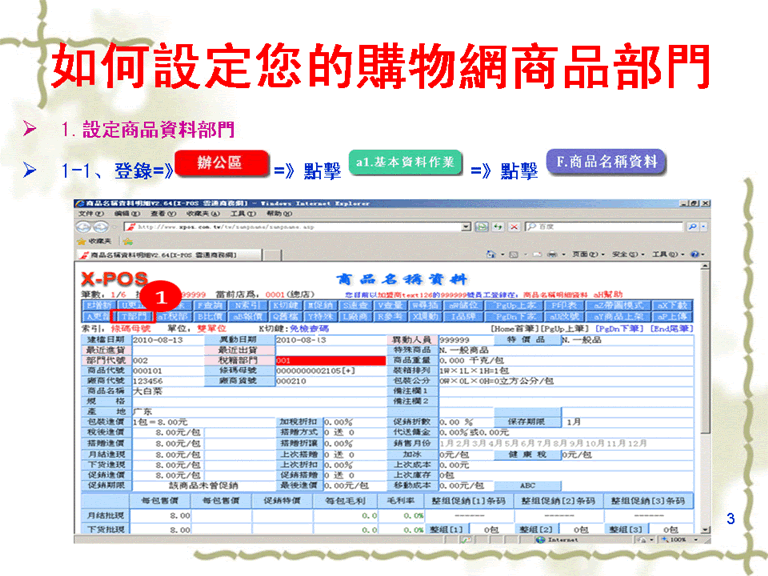Open the 页面(P) dropdown menu

[x=588, y=254]
